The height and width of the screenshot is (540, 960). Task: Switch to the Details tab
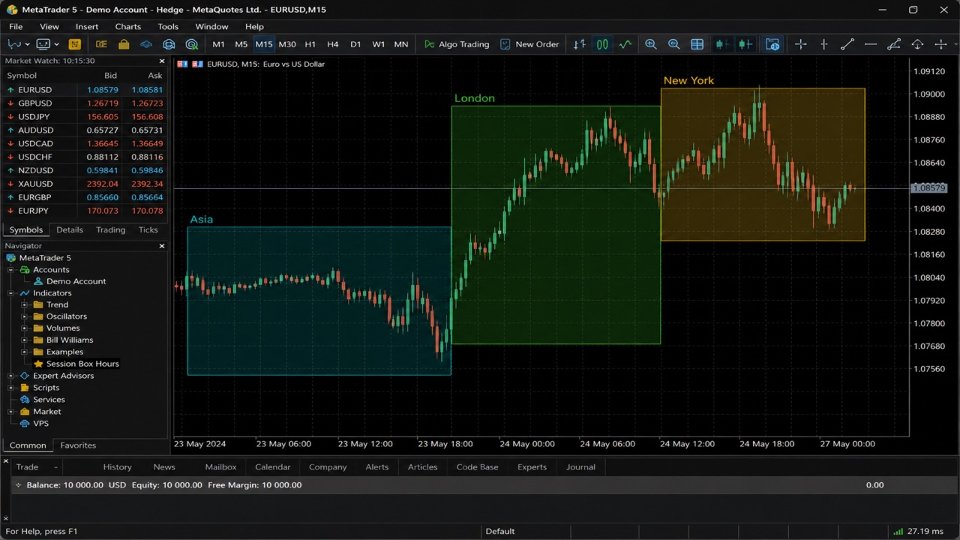[x=70, y=230]
